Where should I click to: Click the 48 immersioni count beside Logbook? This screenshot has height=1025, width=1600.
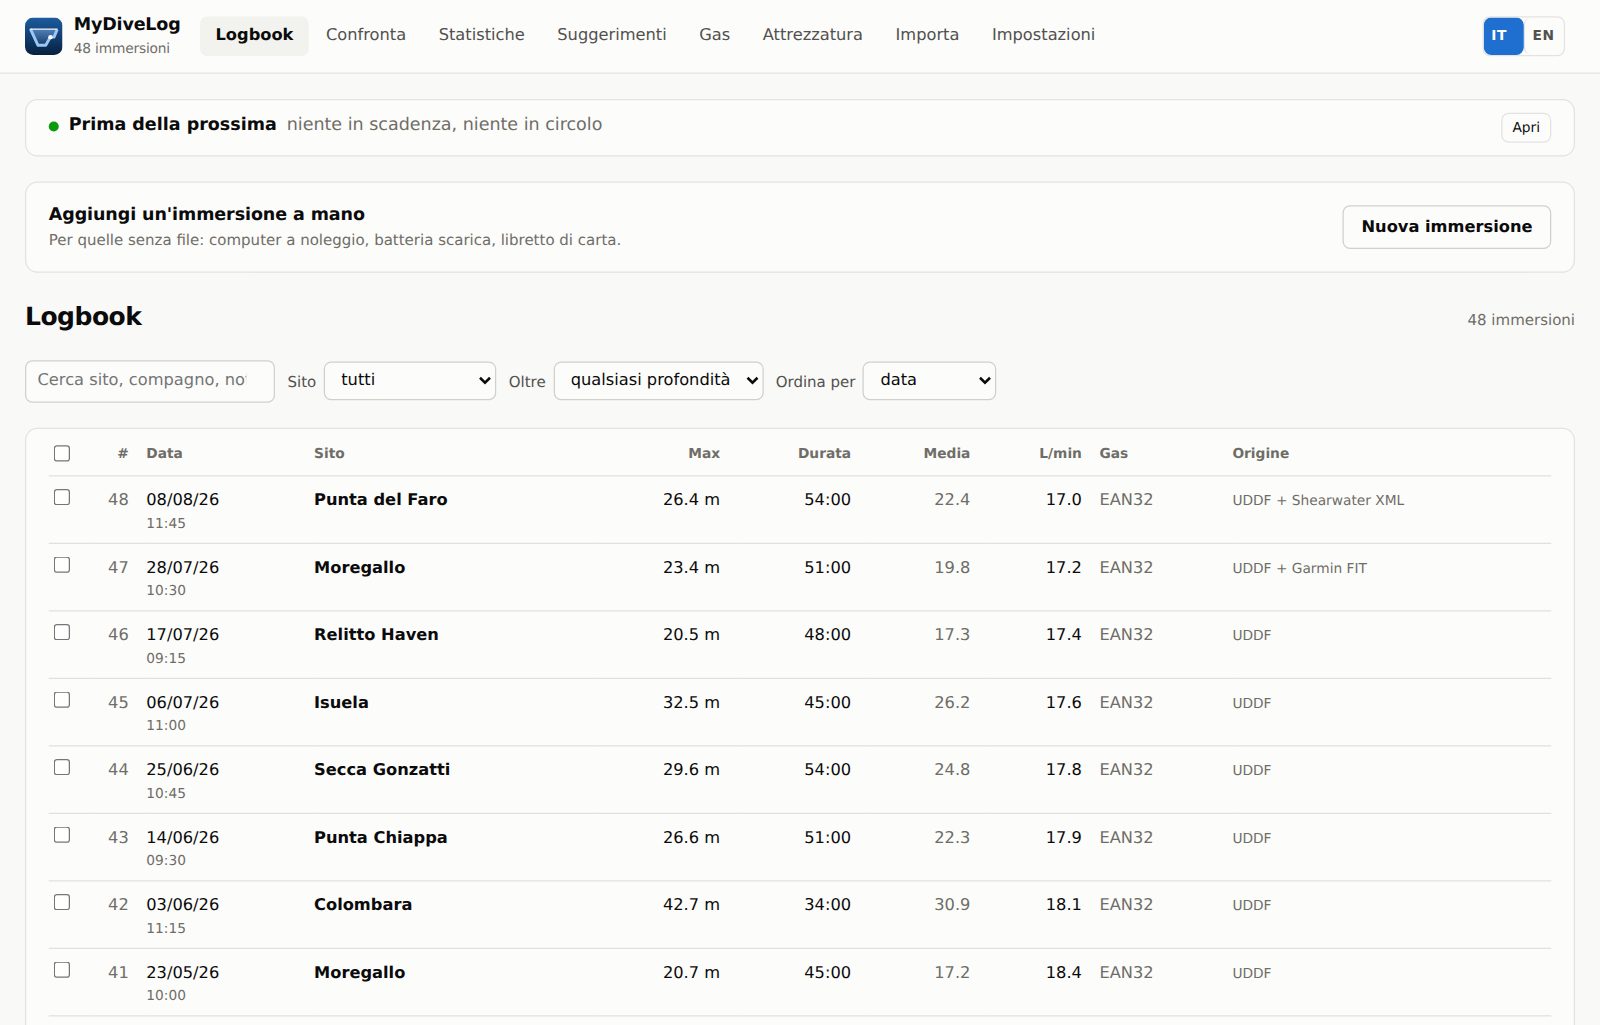(1520, 321)
